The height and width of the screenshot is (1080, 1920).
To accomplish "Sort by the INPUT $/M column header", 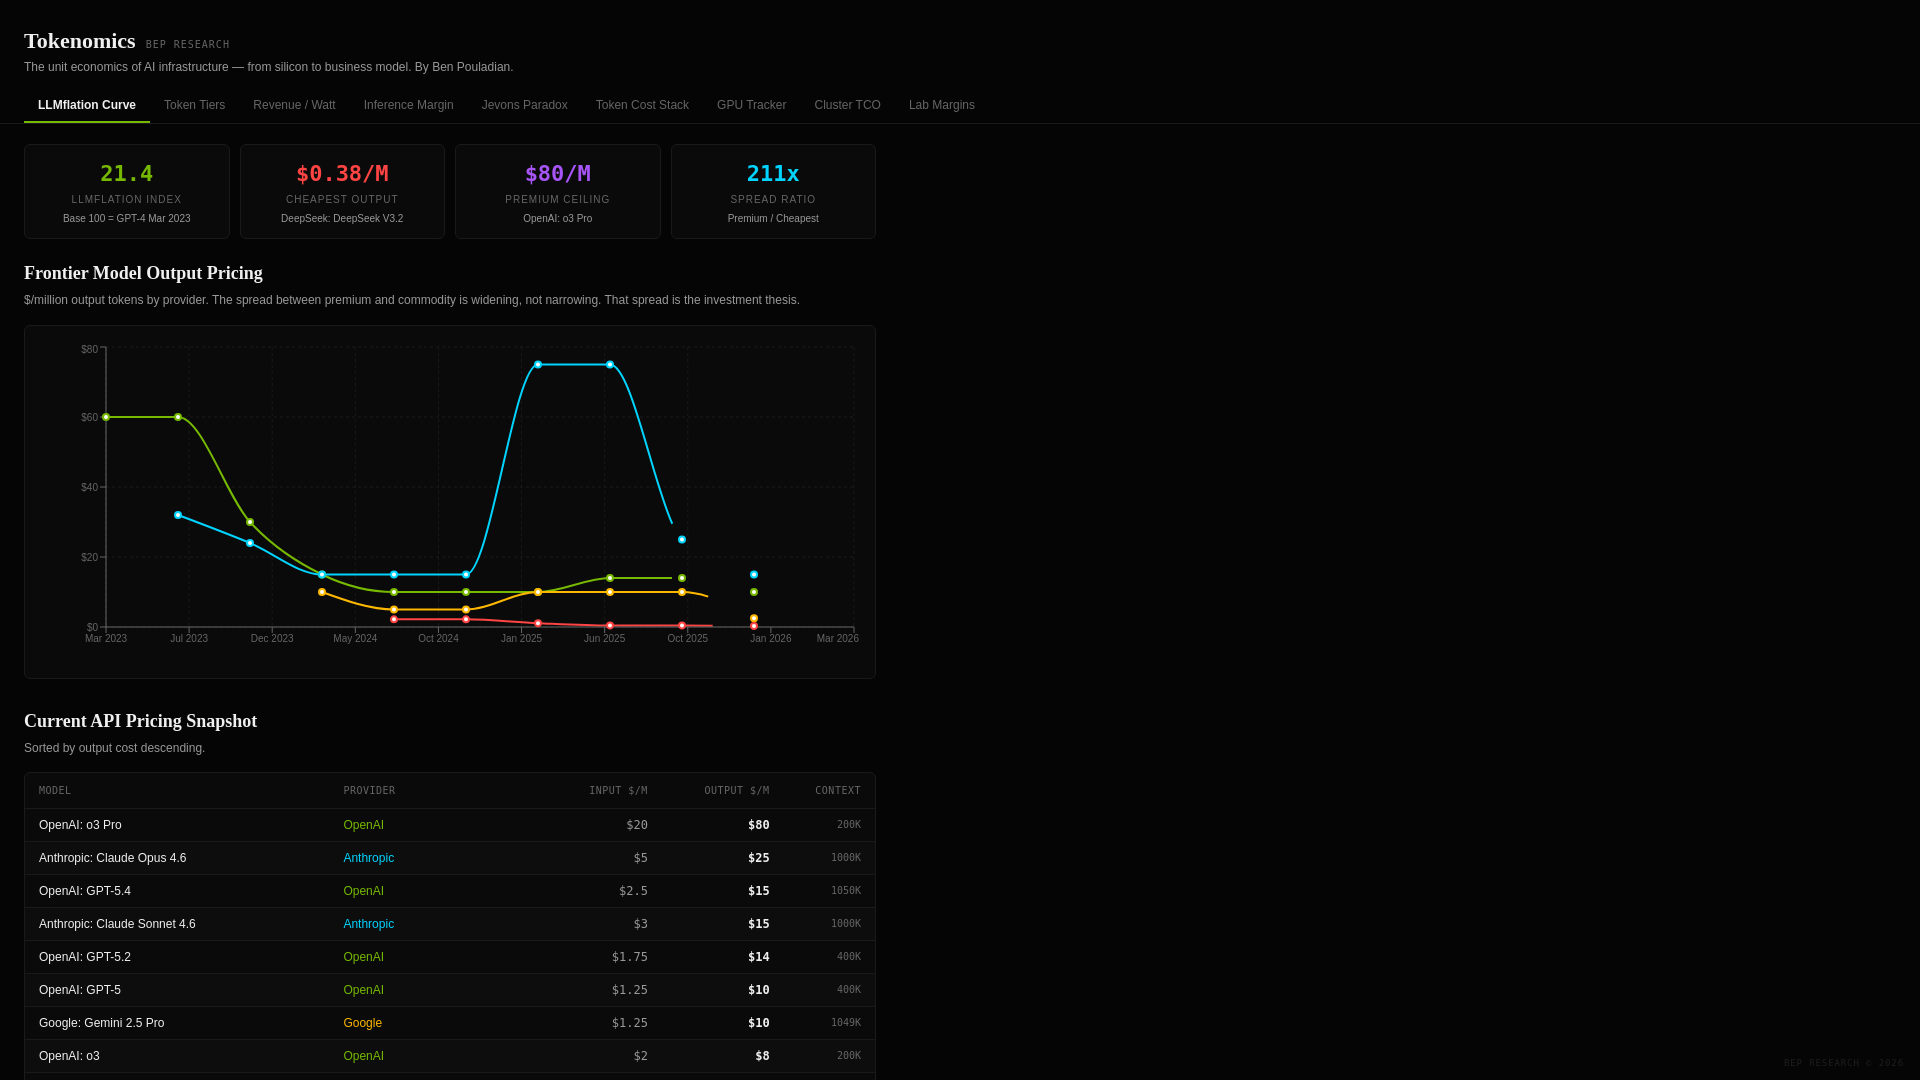I will (x=618, y=791).
